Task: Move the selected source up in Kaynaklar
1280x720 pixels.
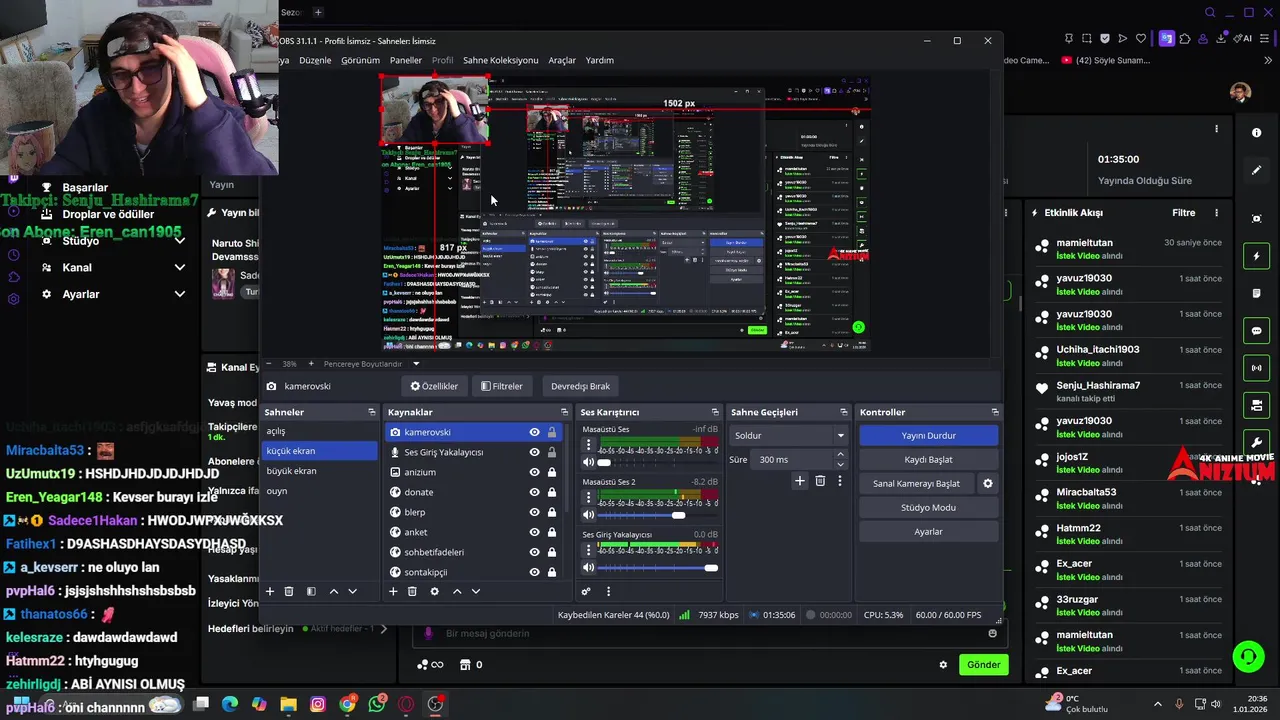Action: click(457, 591)
